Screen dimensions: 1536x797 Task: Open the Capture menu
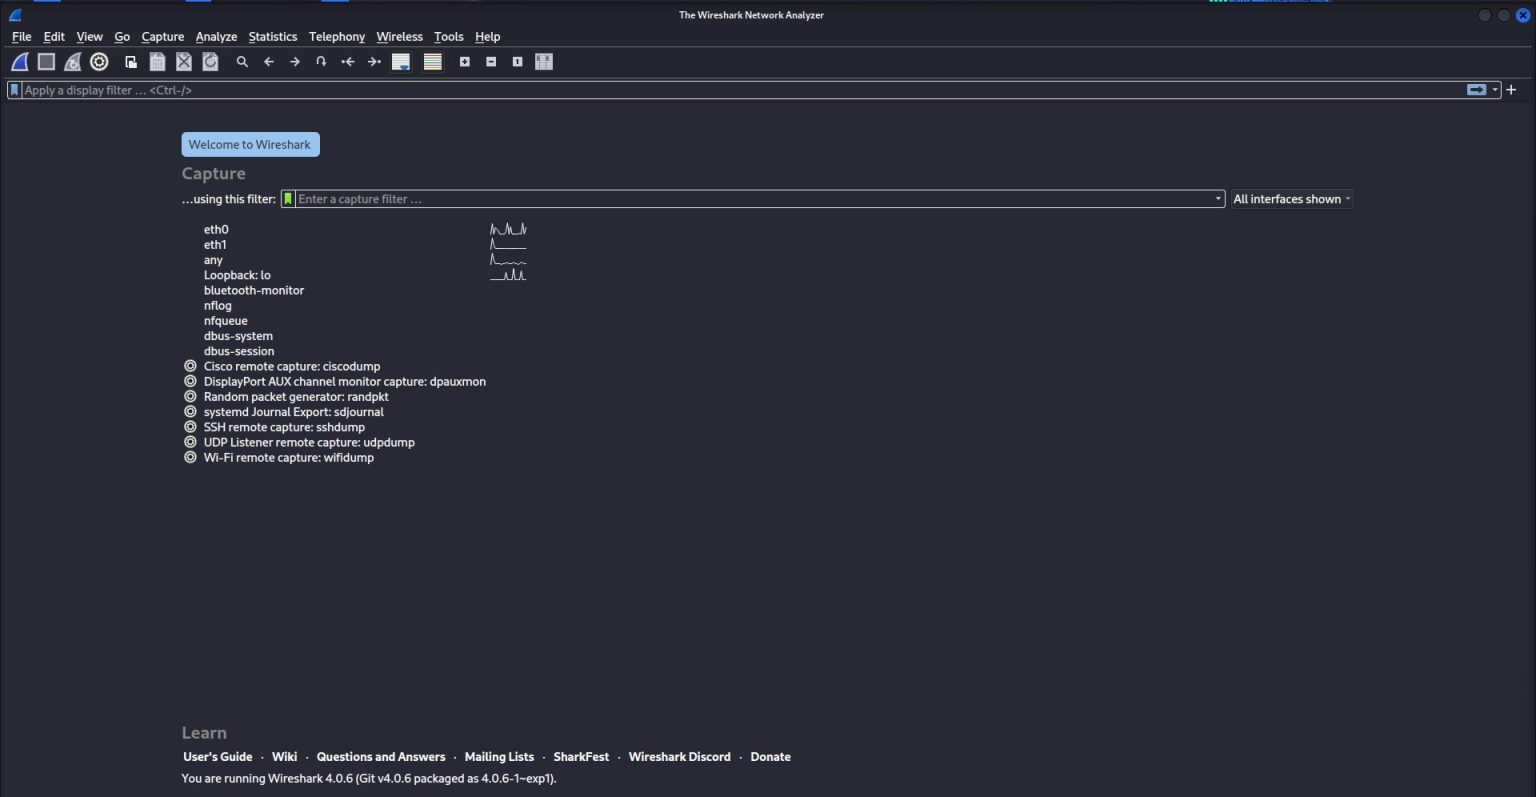coord(162,36)
